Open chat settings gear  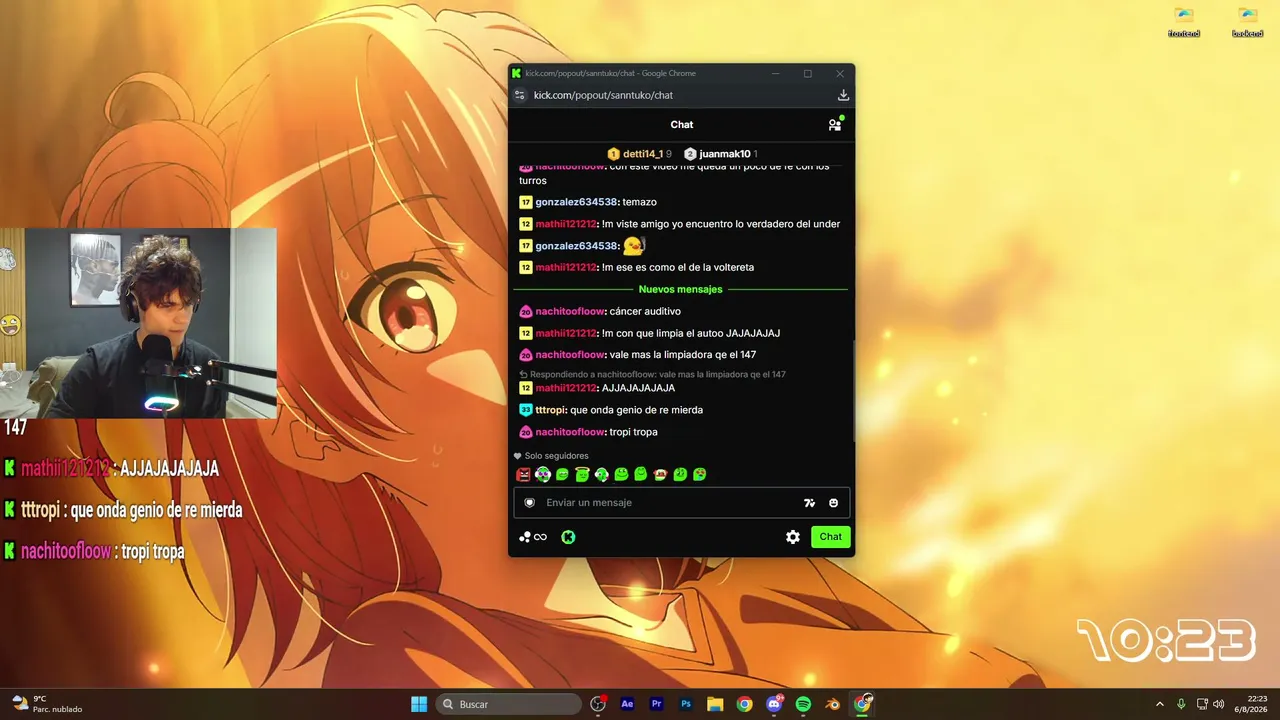pyautogui.click(x=793, y=537)
